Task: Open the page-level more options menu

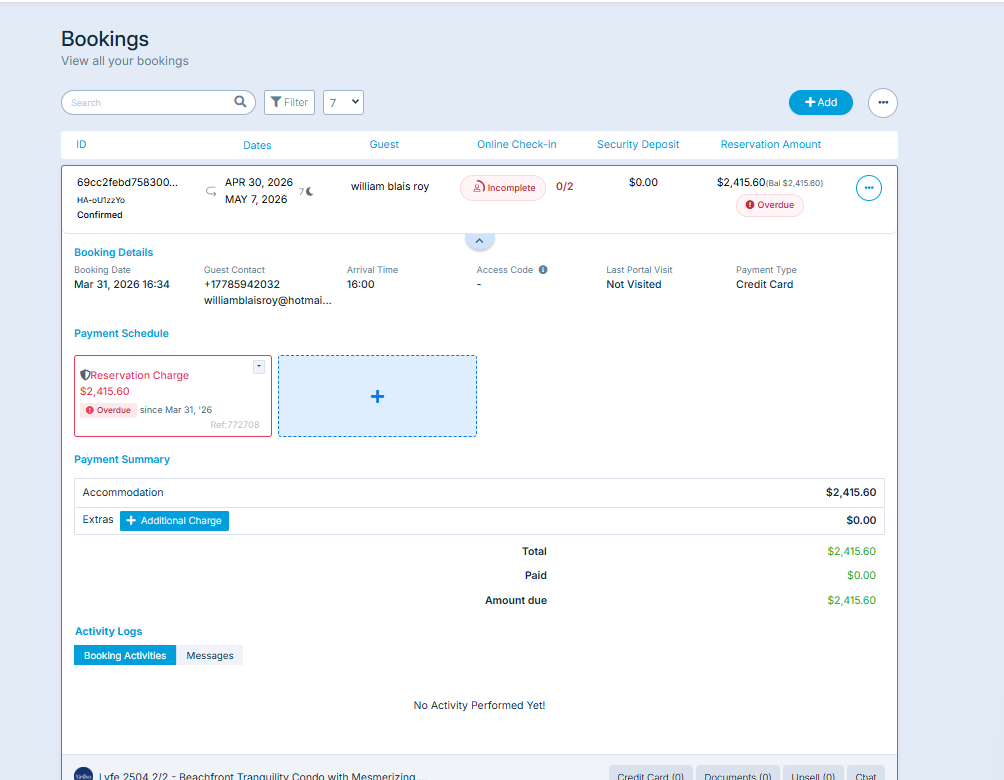Action: click(882, 103)
